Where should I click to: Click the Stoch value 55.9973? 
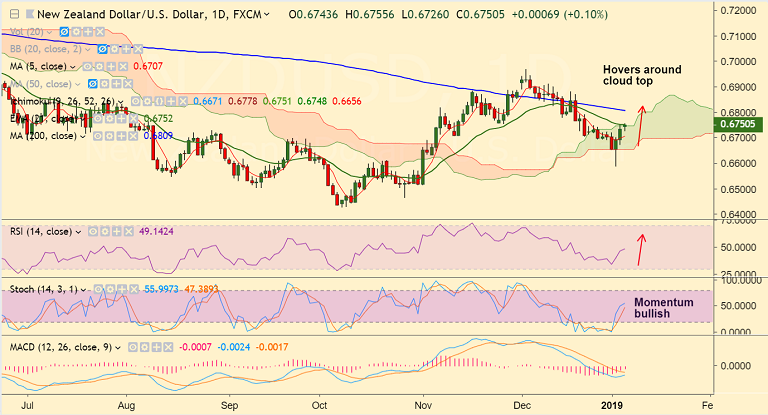(x=162, y=289)
